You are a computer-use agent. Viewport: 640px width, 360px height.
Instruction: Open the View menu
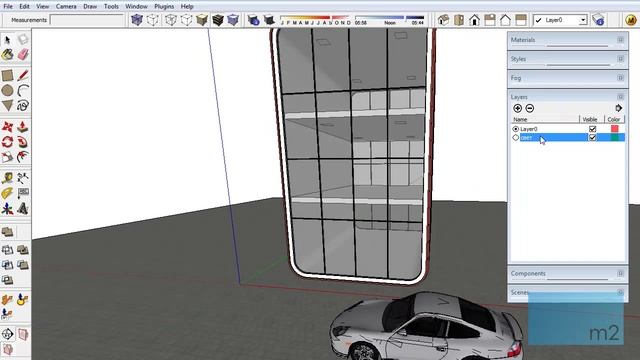(42, 7)
